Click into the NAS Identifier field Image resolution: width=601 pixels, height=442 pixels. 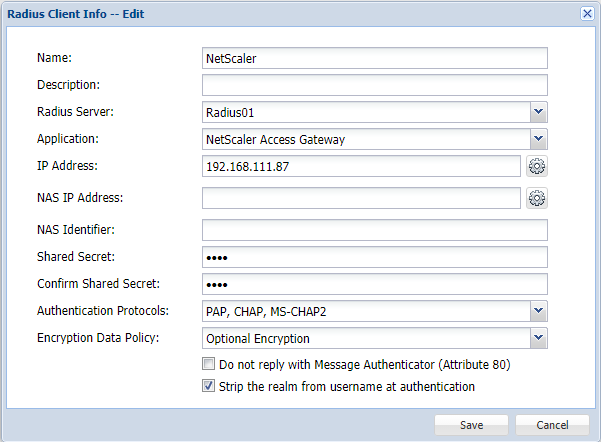(374, 230)
